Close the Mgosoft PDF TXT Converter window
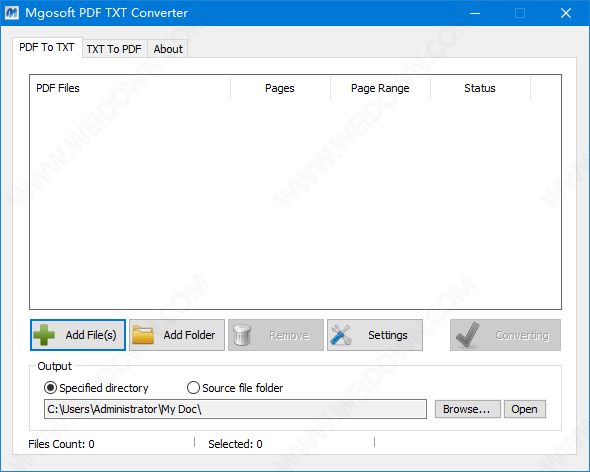This screenshot has height=472, width=590. (566, 13)
